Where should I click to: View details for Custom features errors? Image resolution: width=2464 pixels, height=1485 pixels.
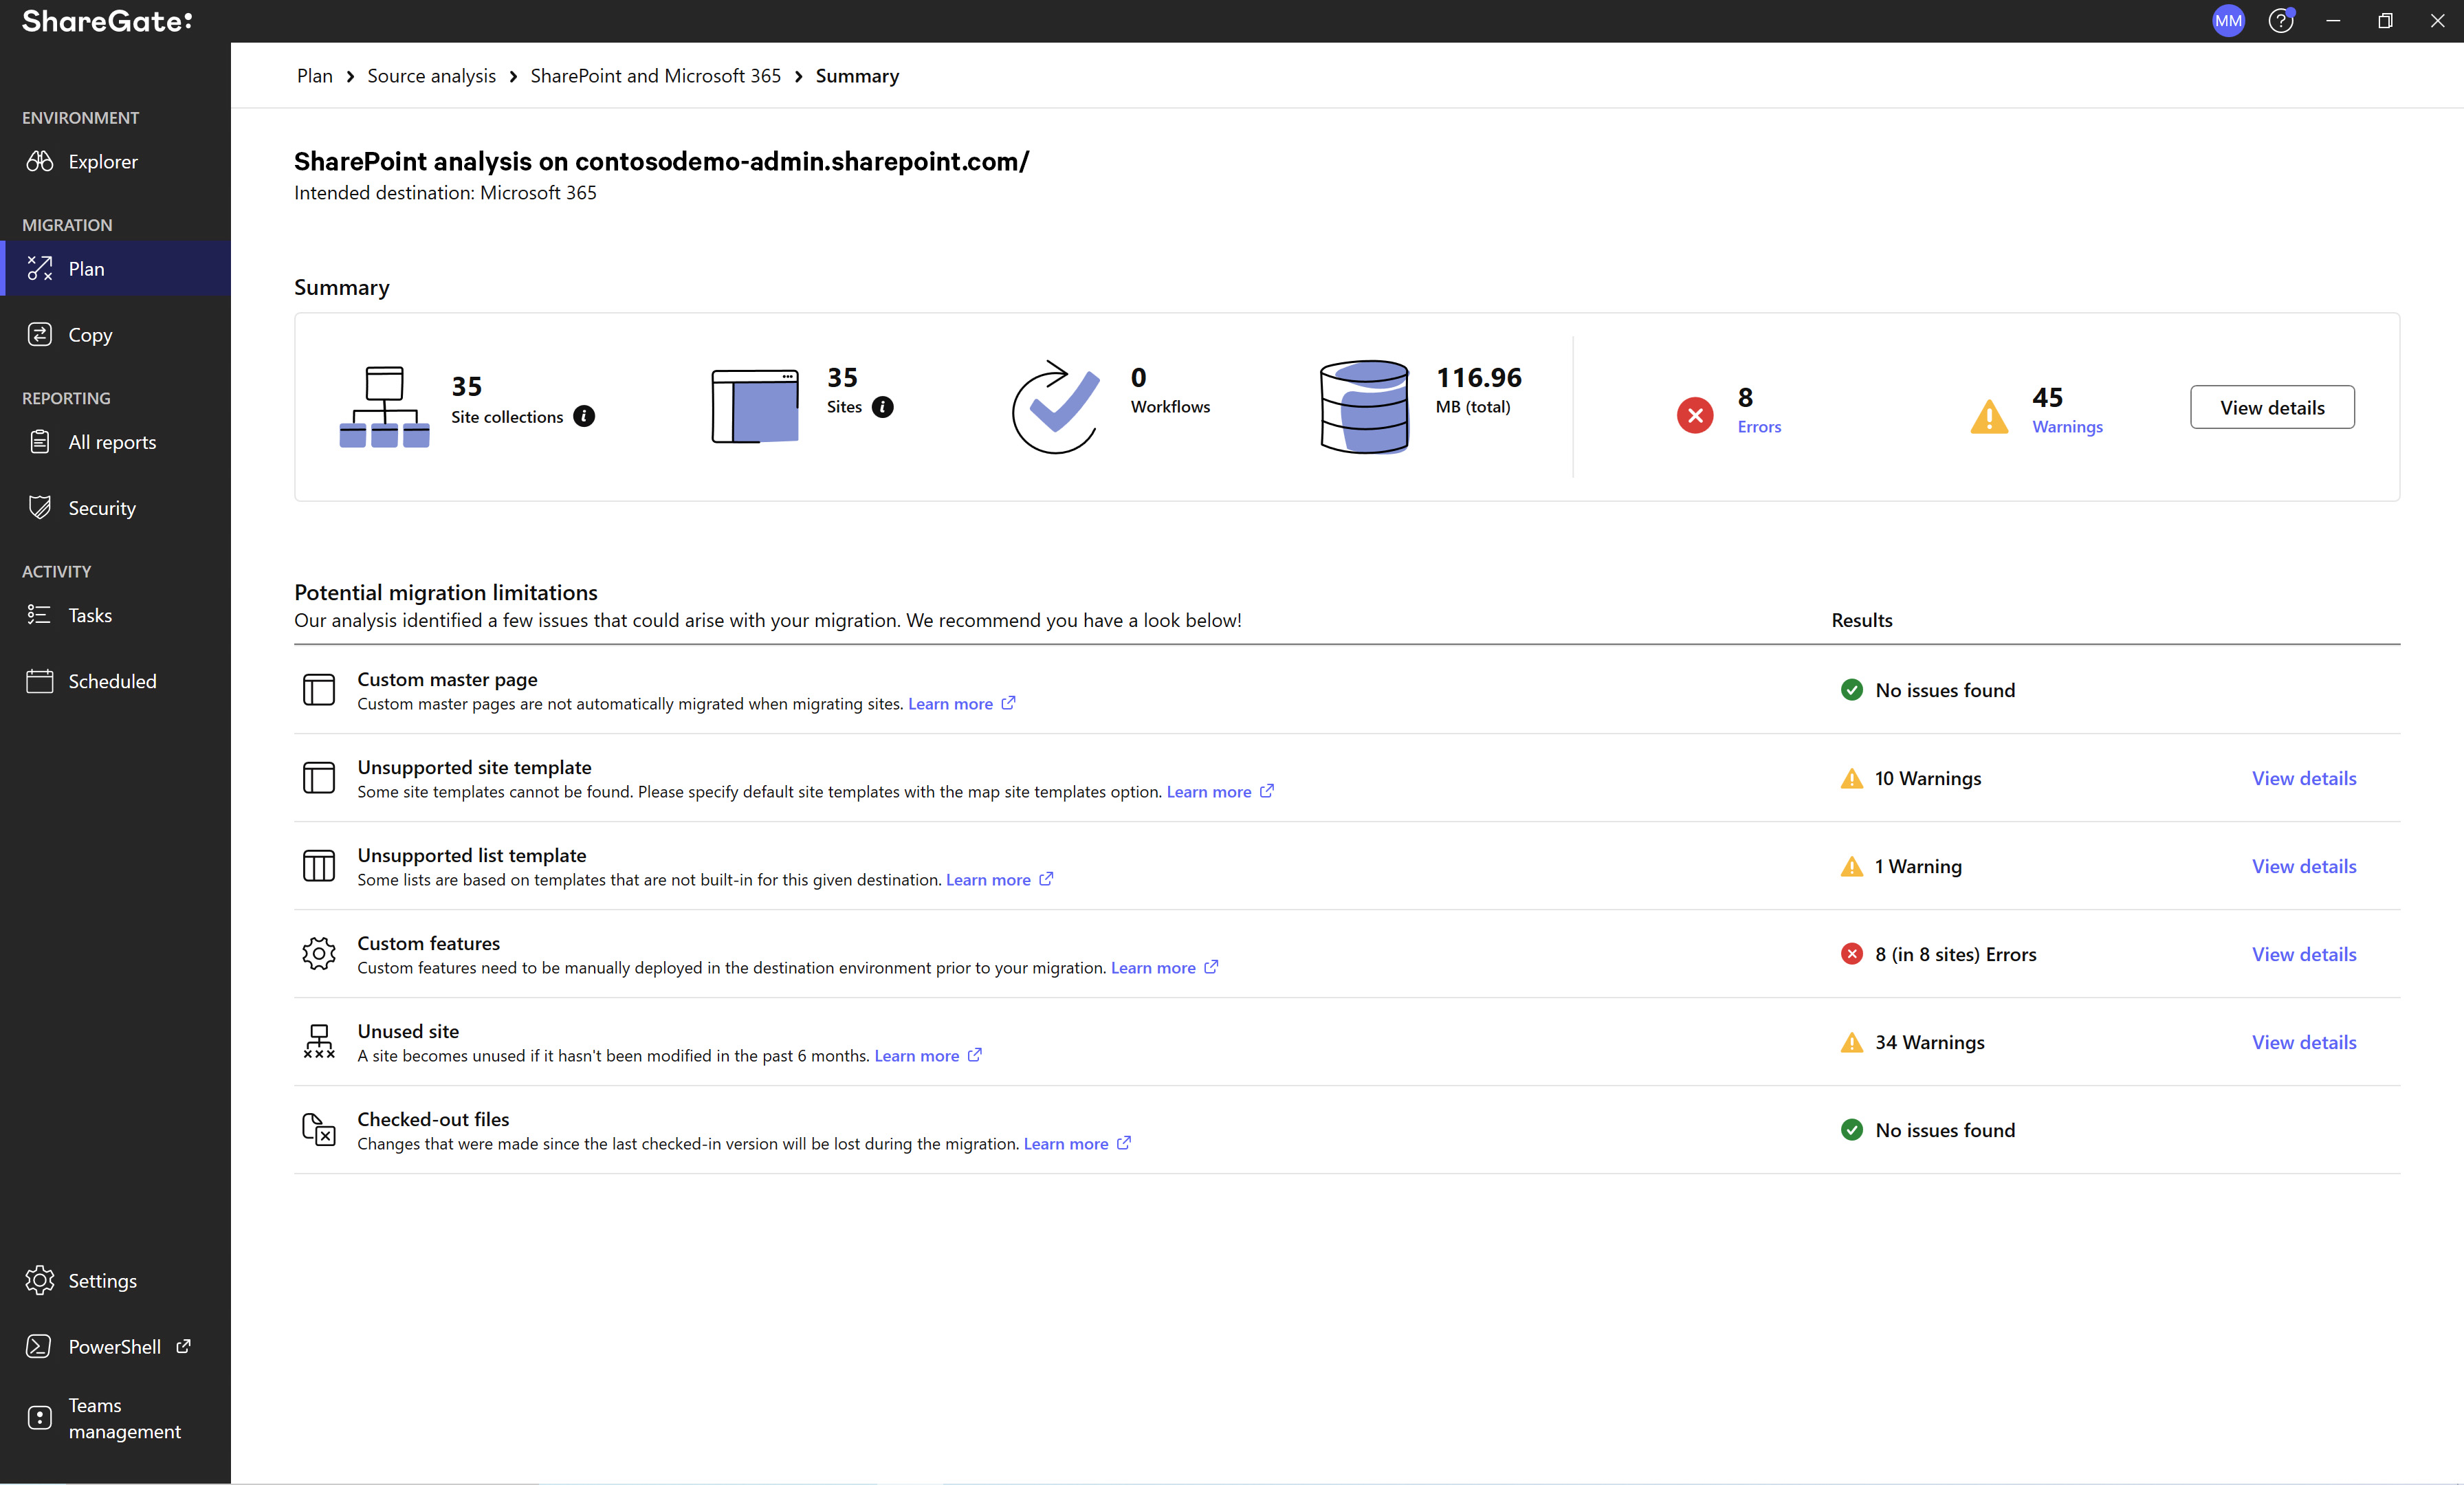coord(2304,952)
